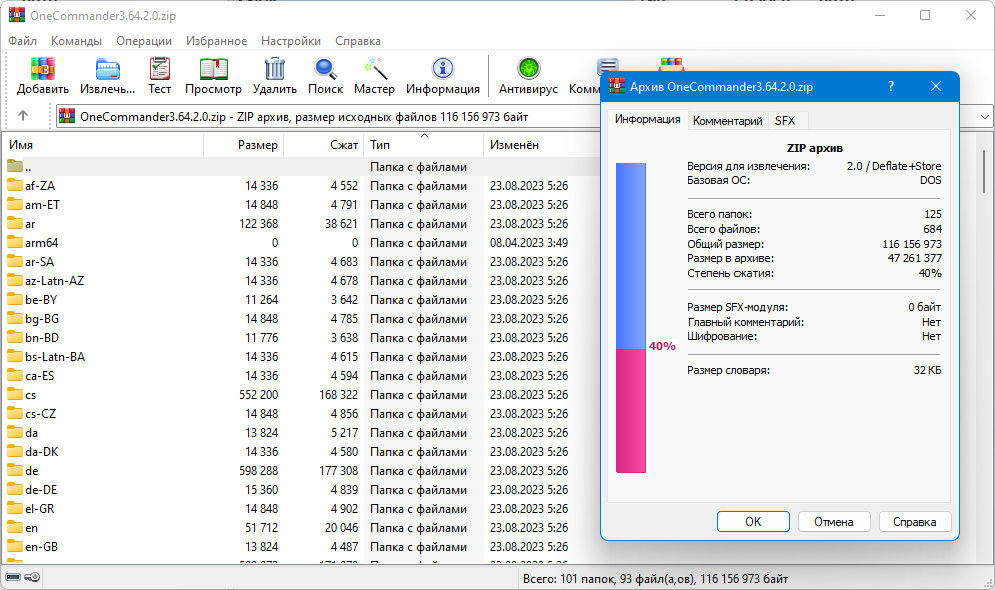Sort the list by Тип column header
The height and width of the screenshot is (590, 995).
pos(380,145)
